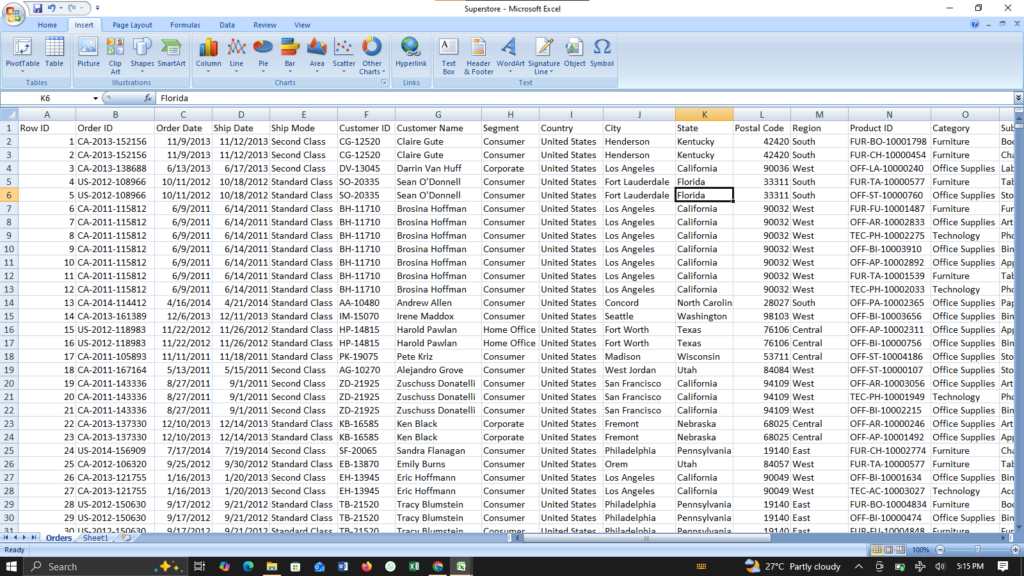
Task: Switch to the Home ribbon tab
Action: pyautogui.click(x=47, y=25)
